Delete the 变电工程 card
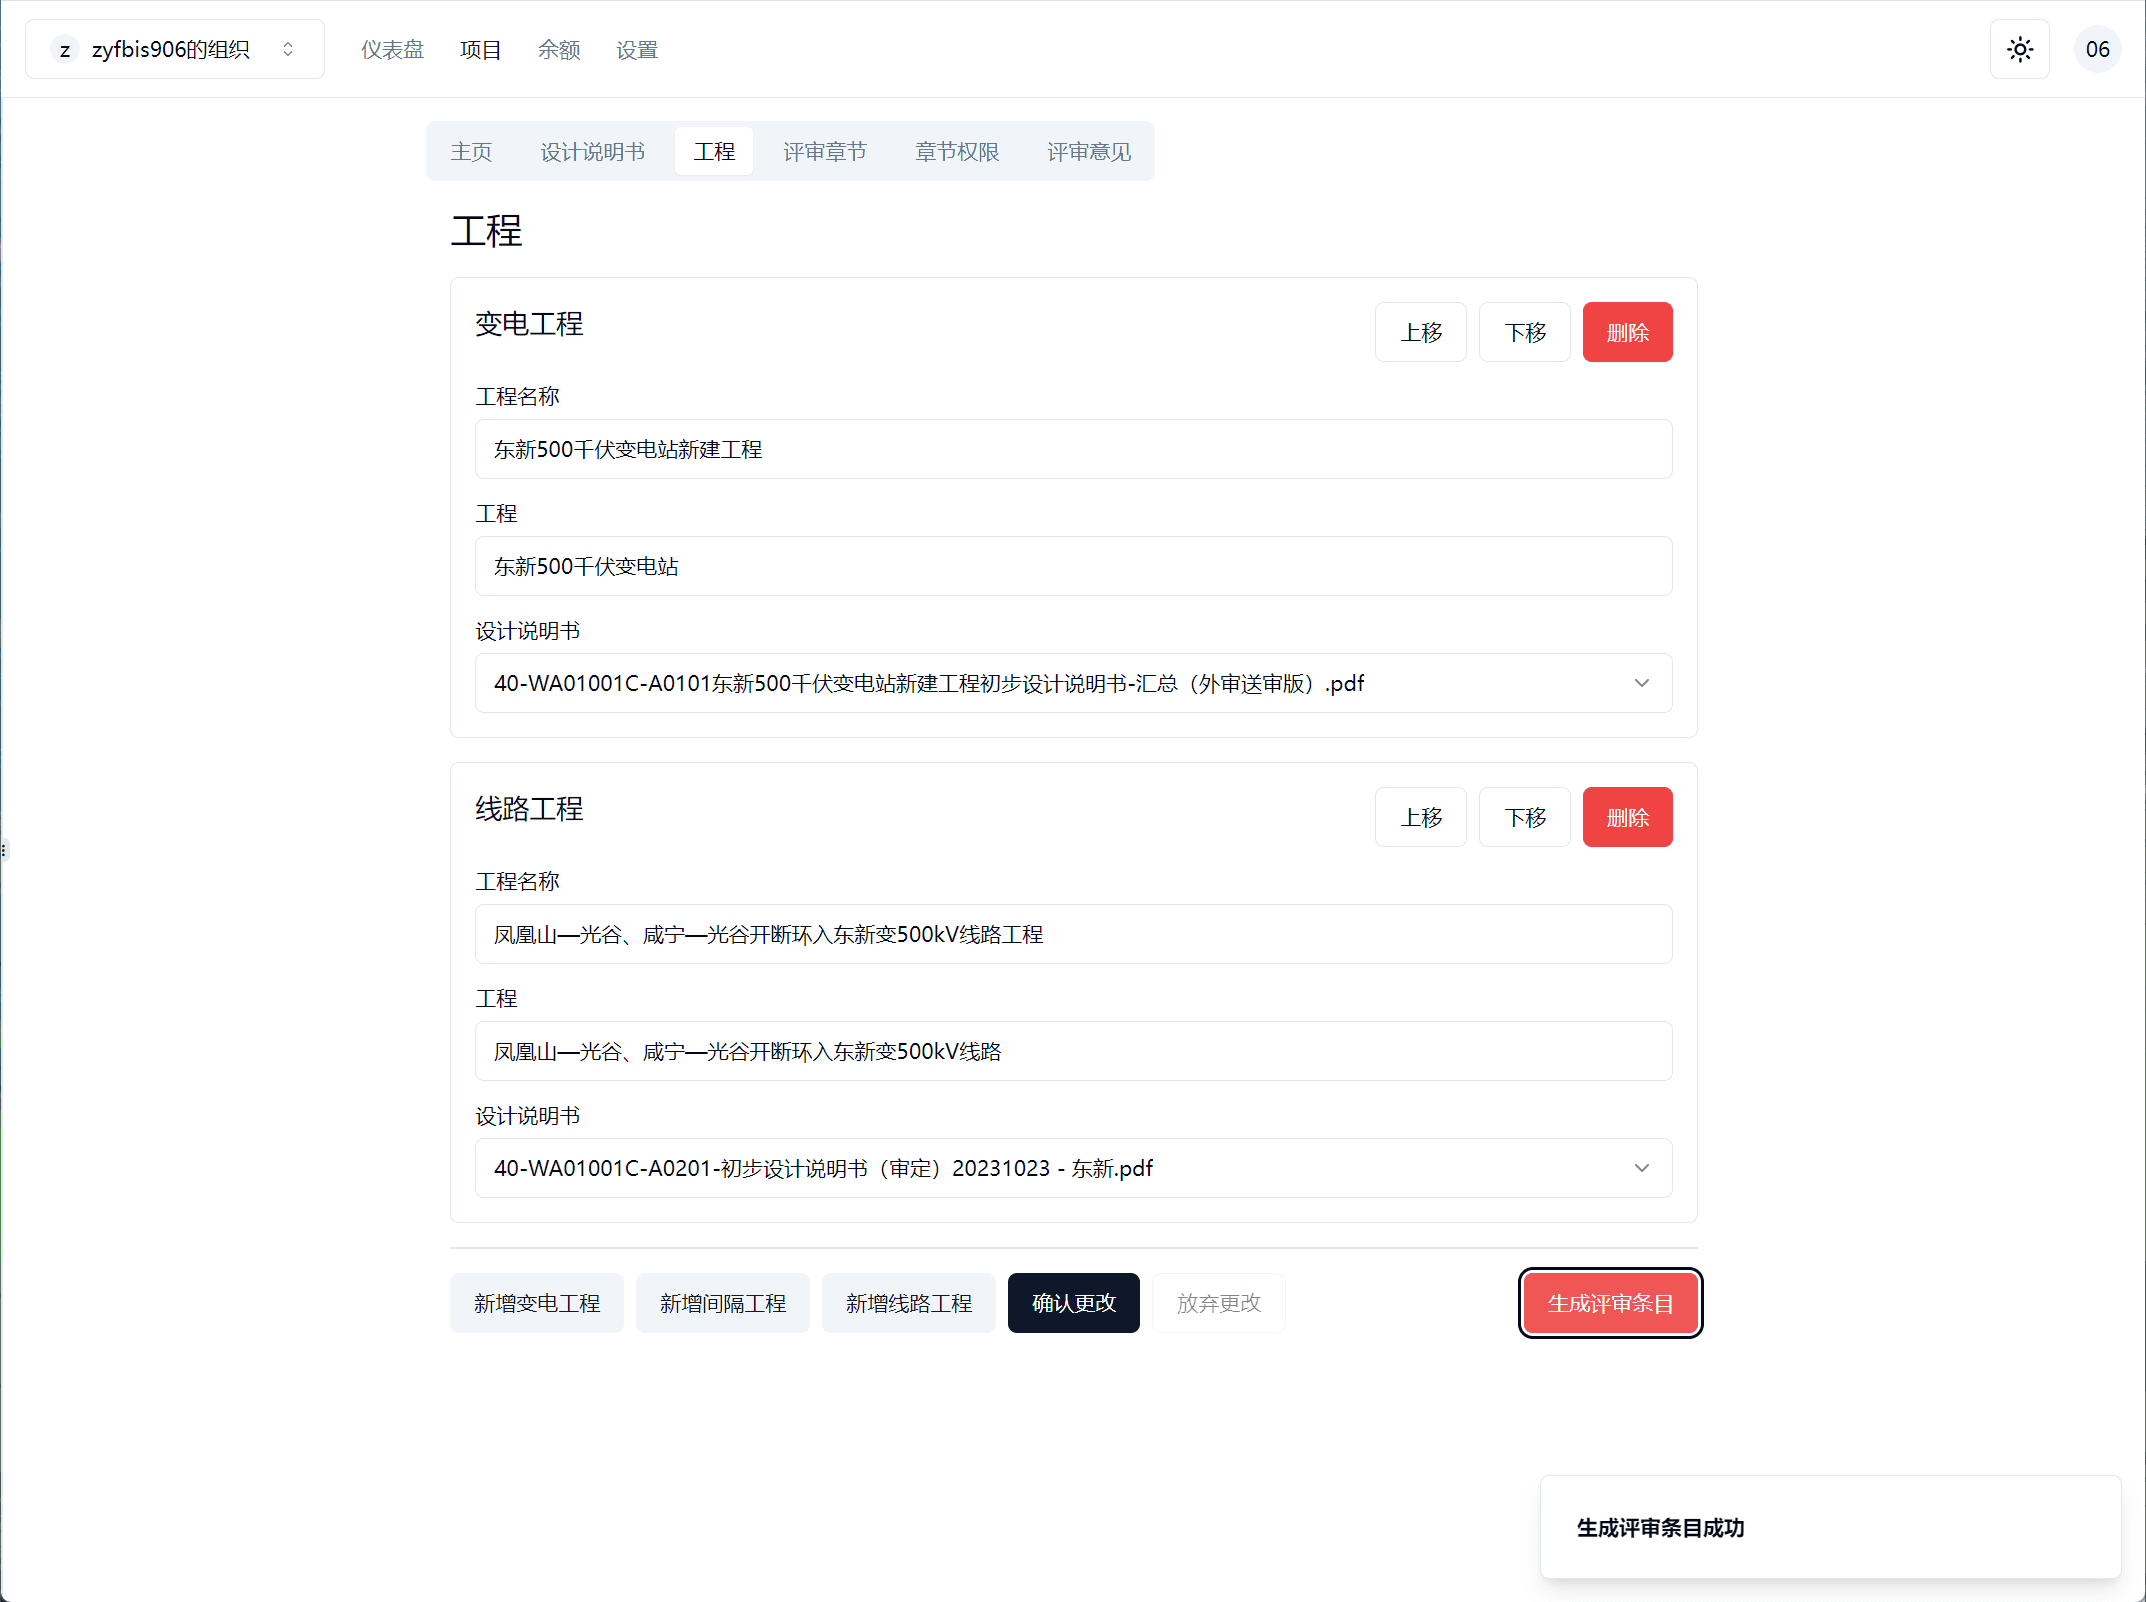The width and height of the screenshot is (2146, 1602). 1628,332
